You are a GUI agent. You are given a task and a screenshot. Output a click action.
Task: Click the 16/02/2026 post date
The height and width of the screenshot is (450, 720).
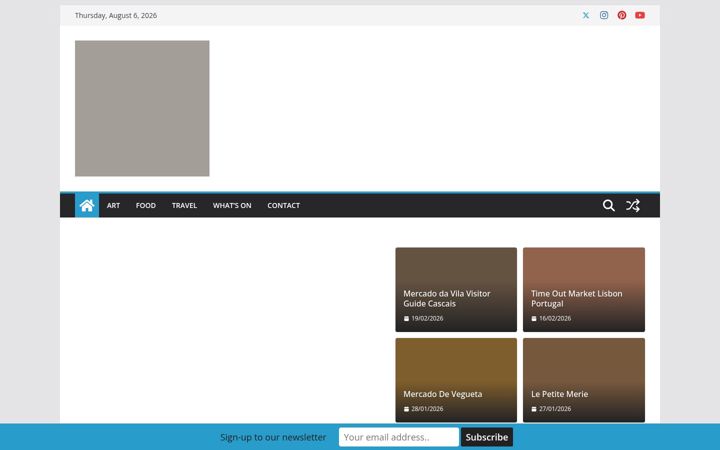(555, 318)
